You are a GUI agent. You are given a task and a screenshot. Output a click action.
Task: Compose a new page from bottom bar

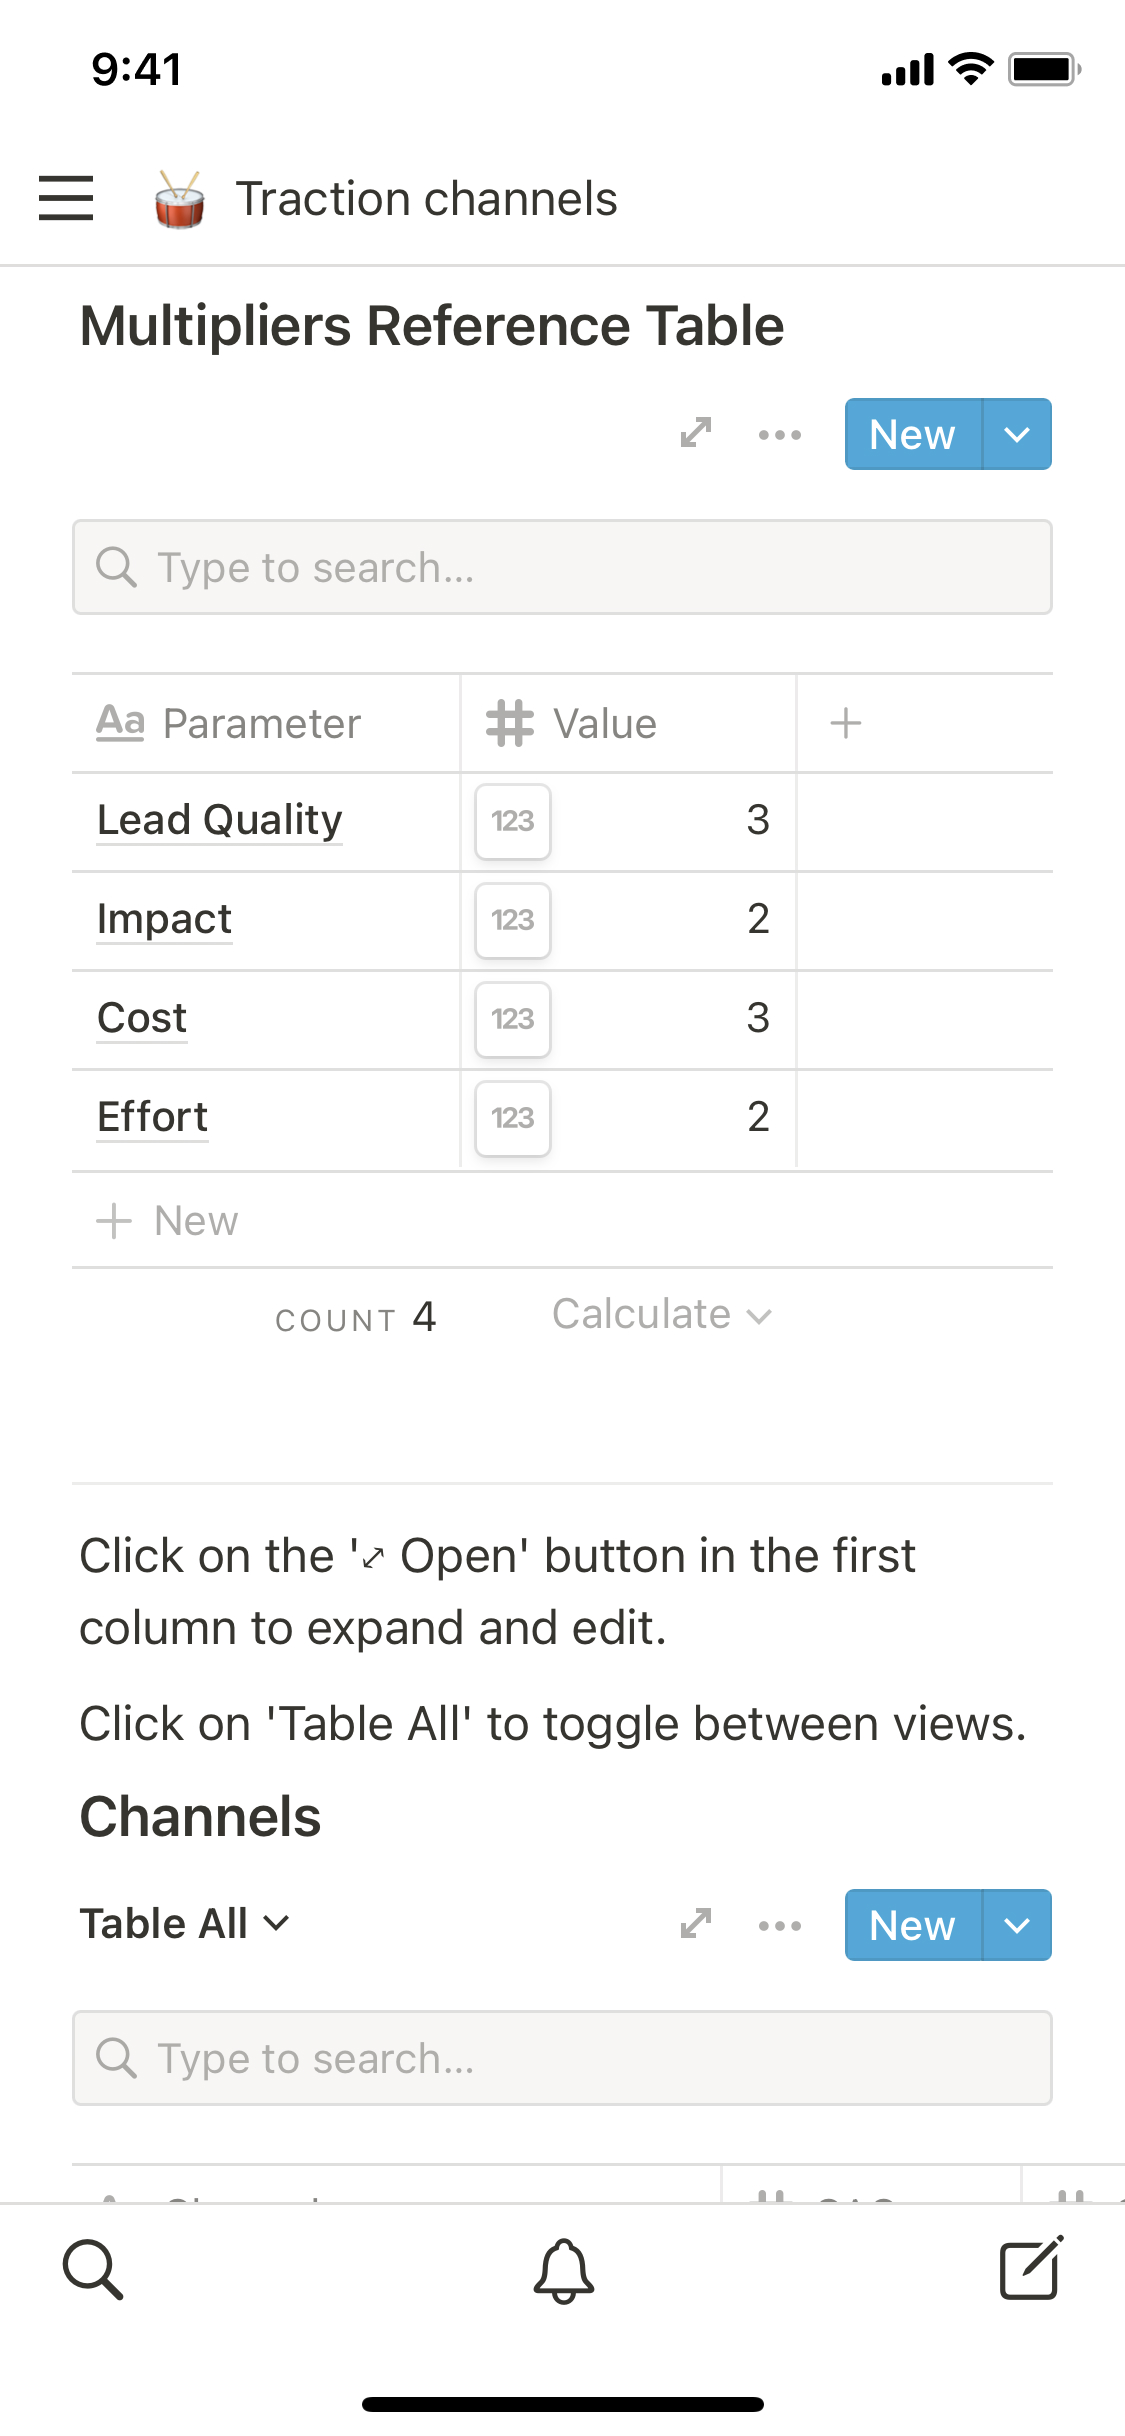1031,2268
